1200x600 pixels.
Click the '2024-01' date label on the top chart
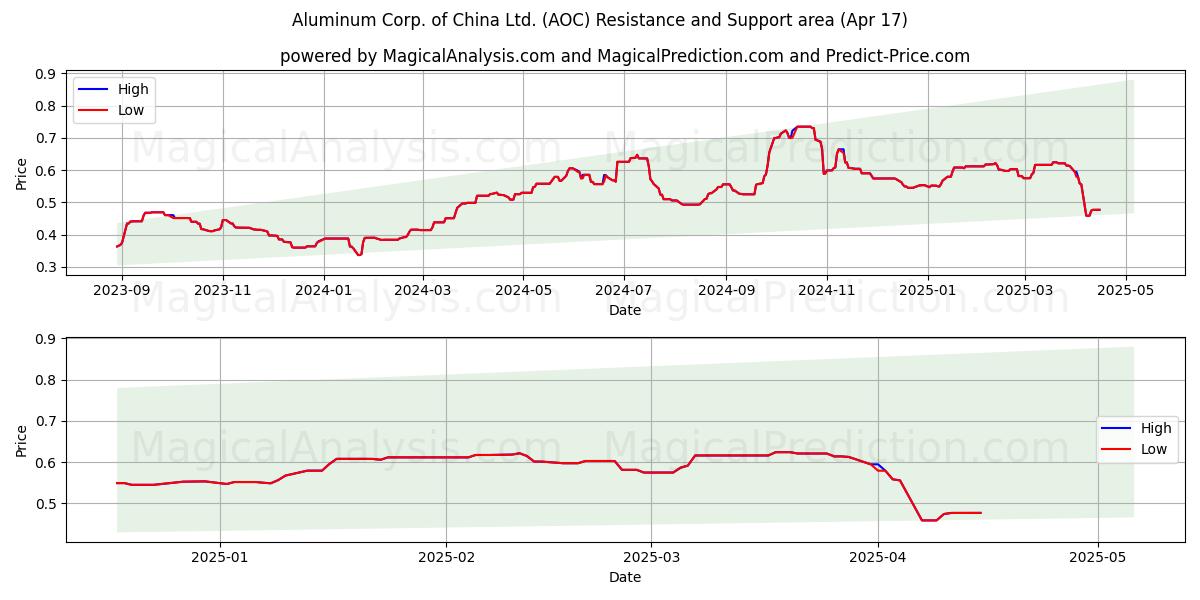[x=324, y=293]
